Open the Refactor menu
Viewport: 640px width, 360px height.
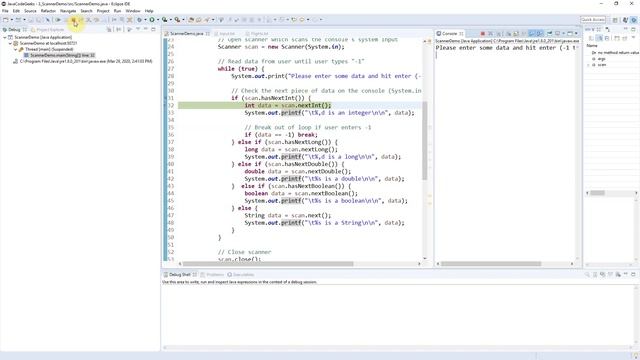[x=48, y=11]
